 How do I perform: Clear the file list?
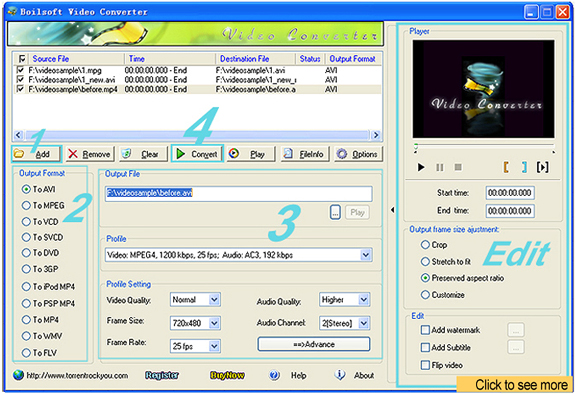143,154
